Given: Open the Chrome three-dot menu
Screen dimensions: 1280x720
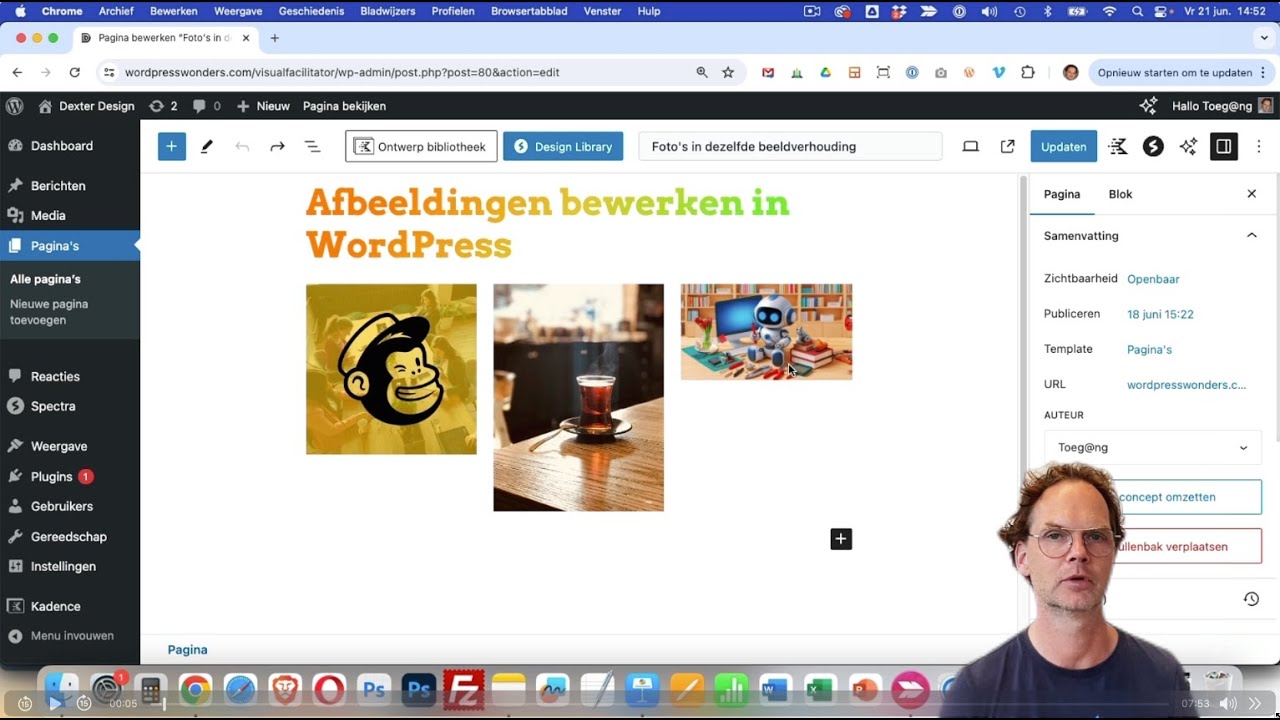Looking at the screenshot, I should coord(1263,72).
